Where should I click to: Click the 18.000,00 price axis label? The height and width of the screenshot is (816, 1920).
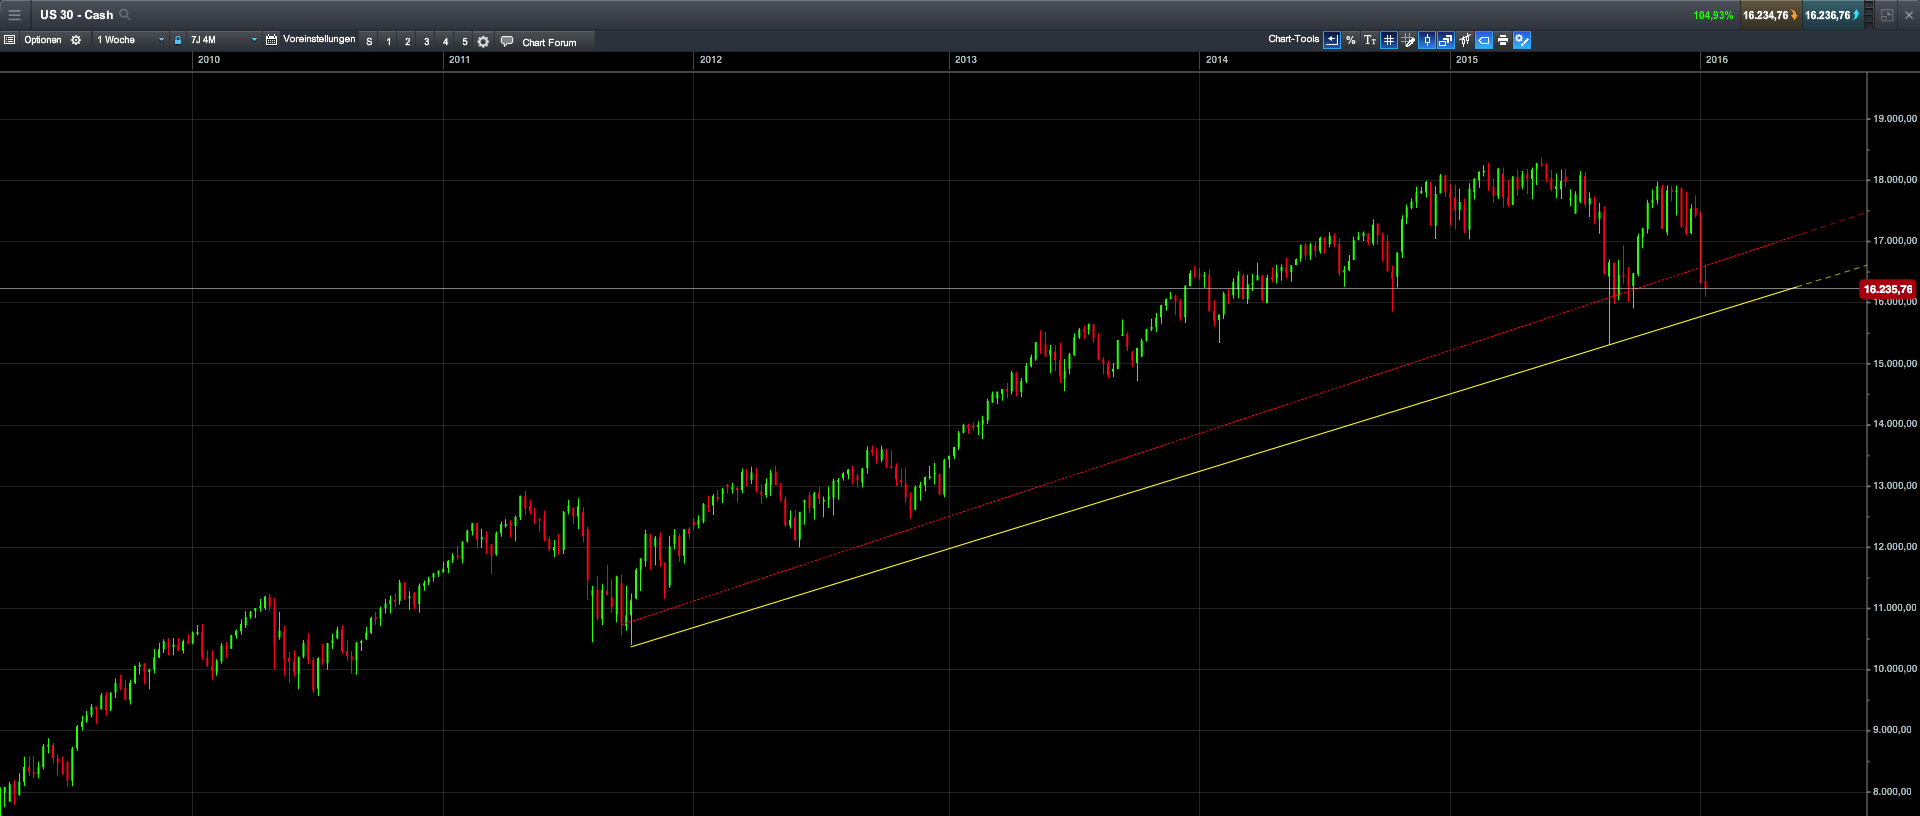(1894, 180)
